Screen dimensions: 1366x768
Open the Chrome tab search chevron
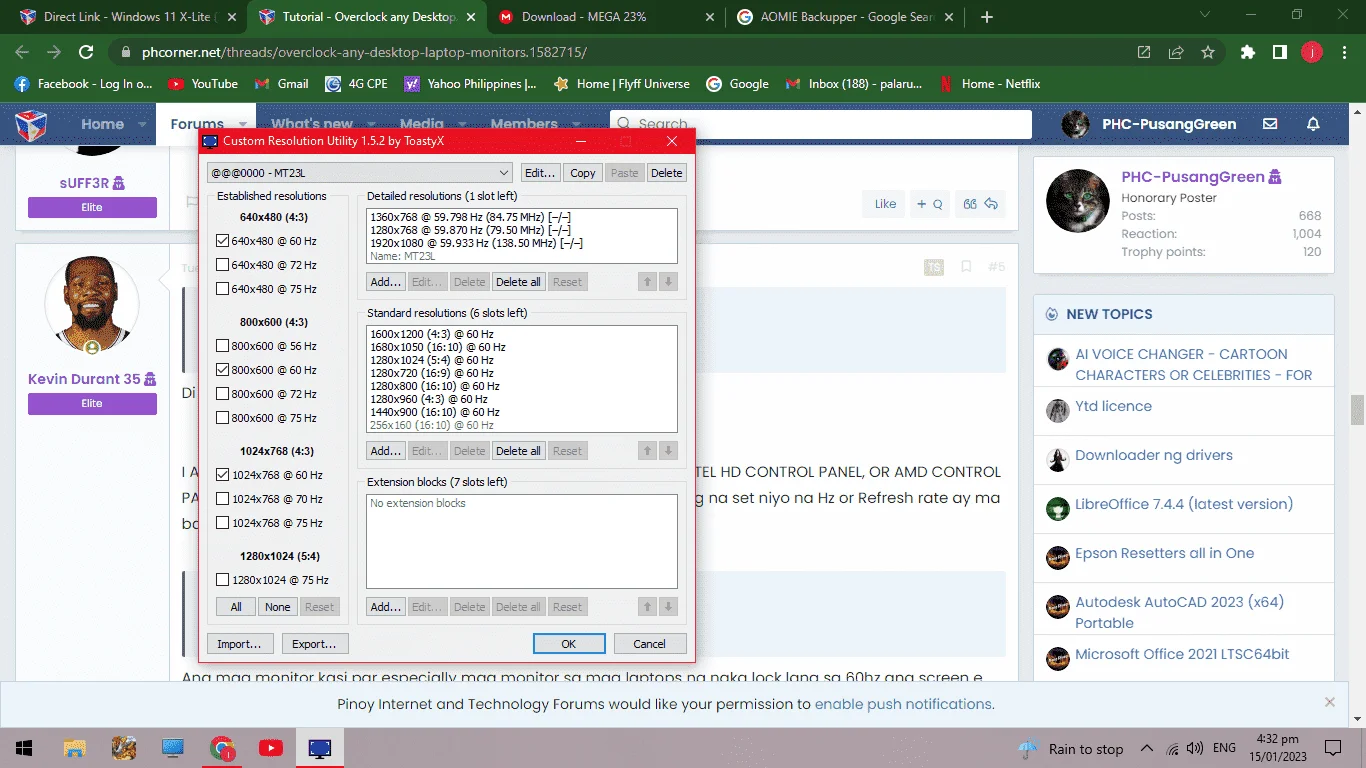pyautogui.click(x=1204, y=15)
